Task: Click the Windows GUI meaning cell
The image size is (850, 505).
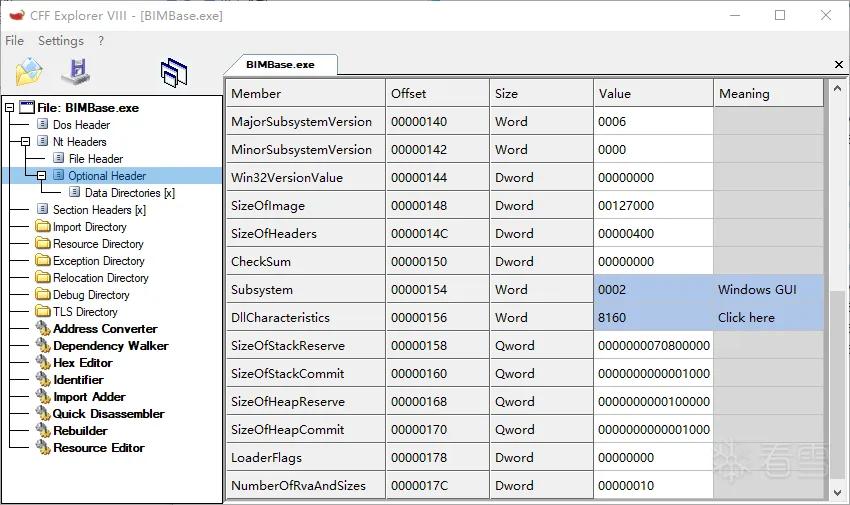Action: tap(769, 289)
